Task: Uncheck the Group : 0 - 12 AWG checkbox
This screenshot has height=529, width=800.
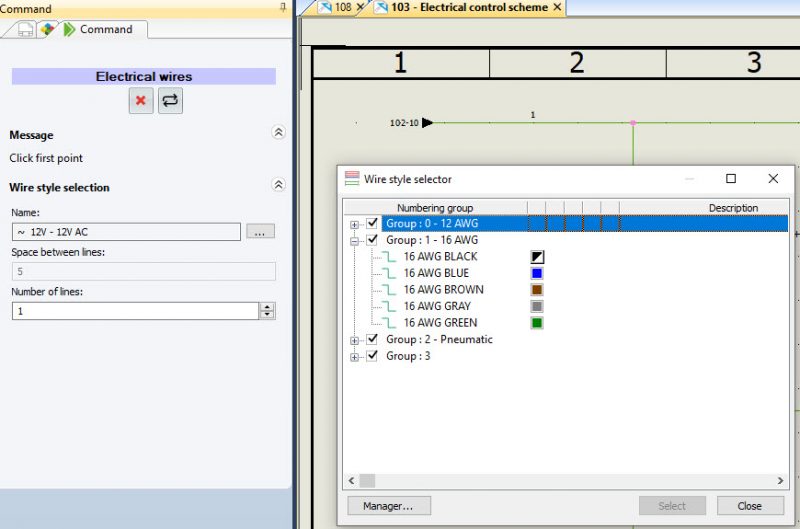Action: (373, 224)
